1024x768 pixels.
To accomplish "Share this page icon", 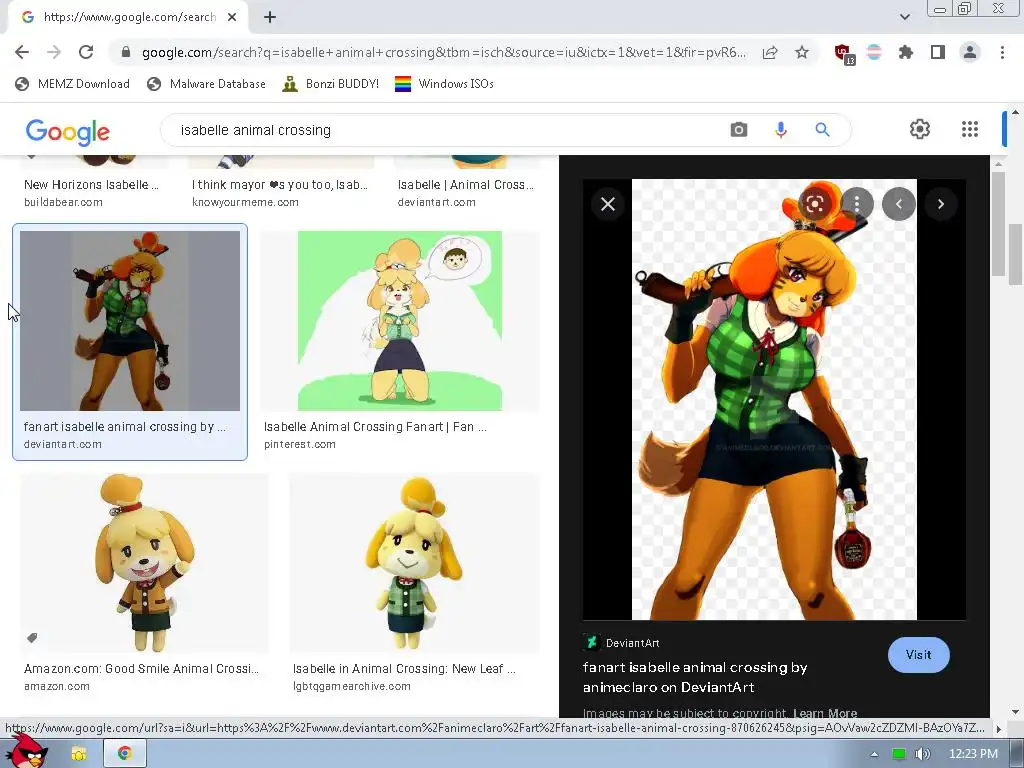I will 770,52.
